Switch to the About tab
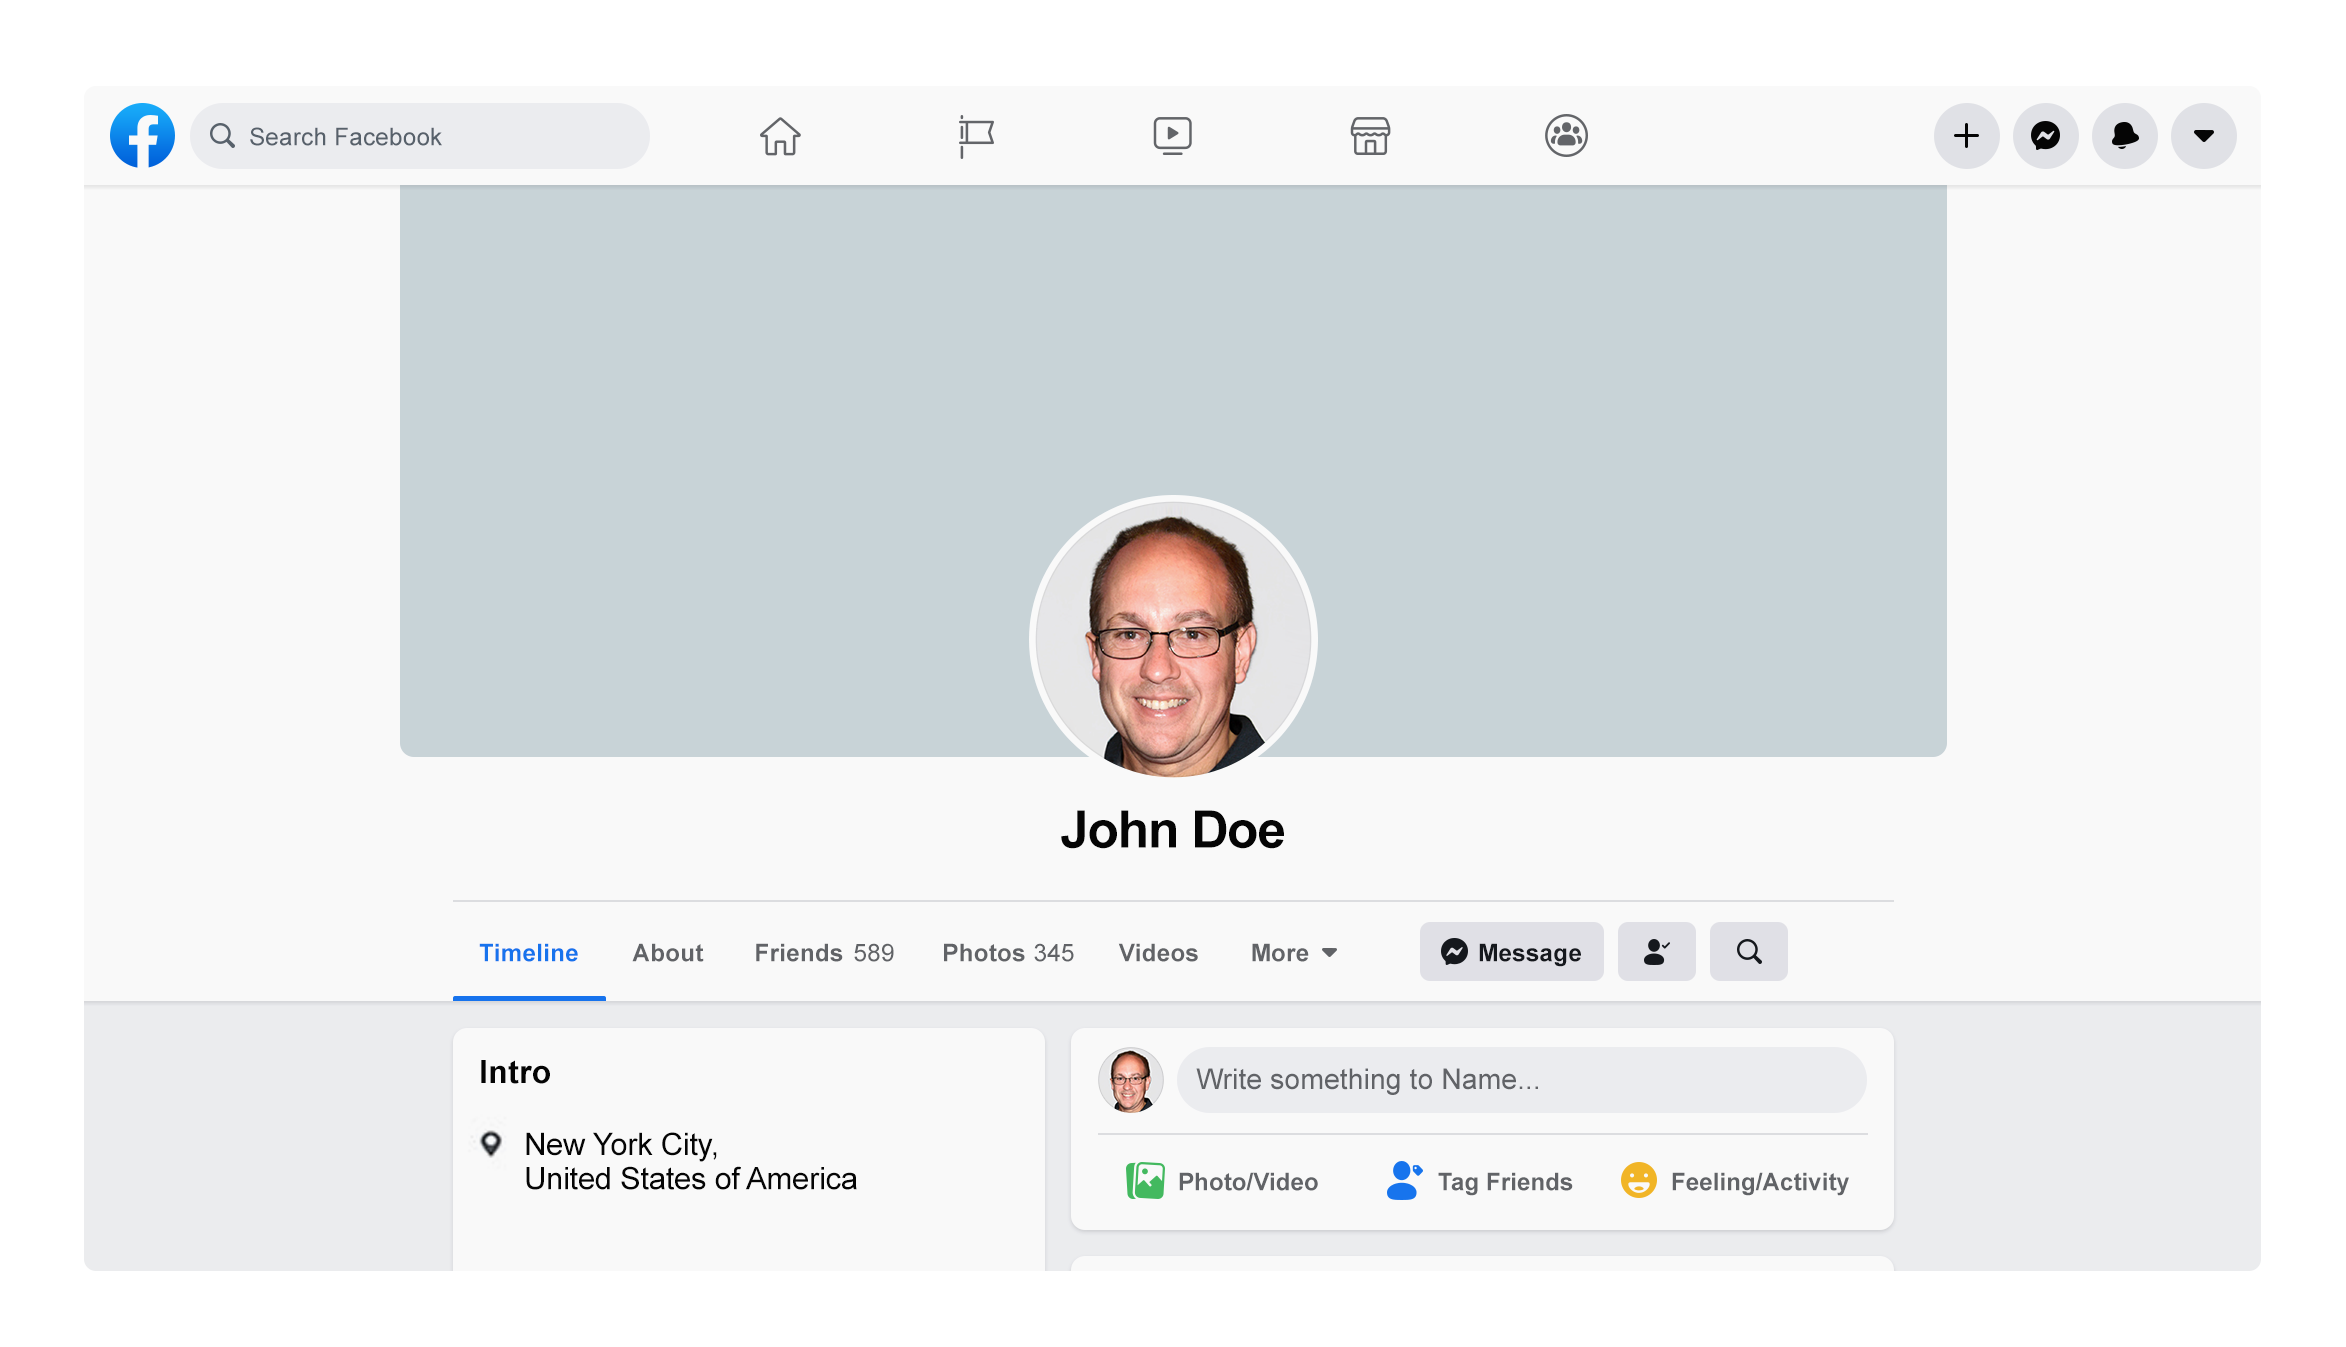Screen dimensions: 2346x1347 [668, 953]
